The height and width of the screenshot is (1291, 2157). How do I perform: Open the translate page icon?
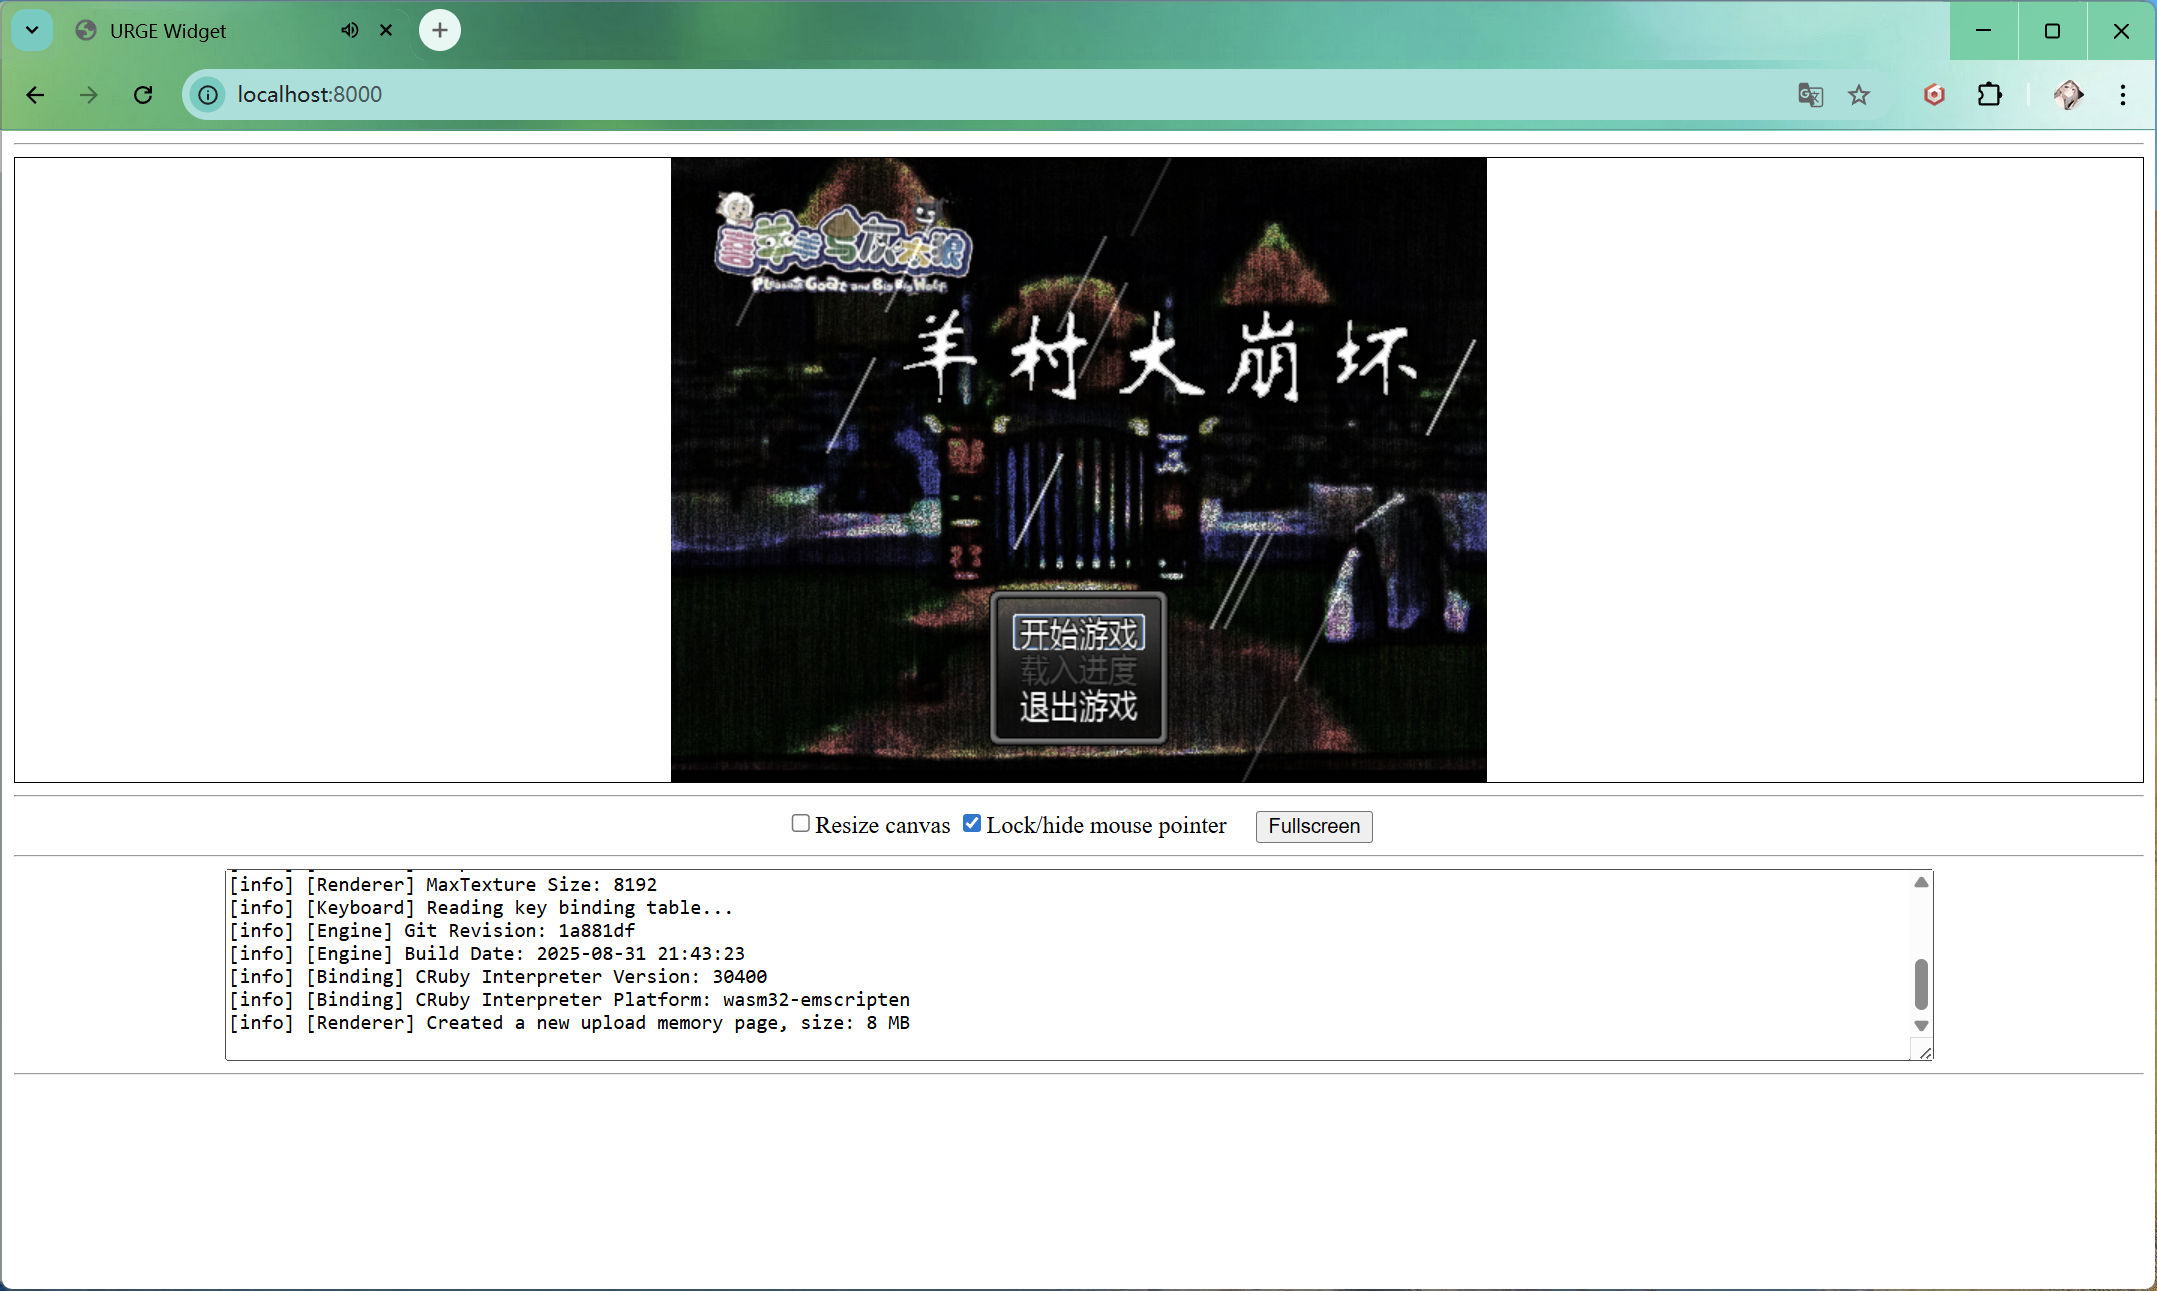click(1810, 95)
